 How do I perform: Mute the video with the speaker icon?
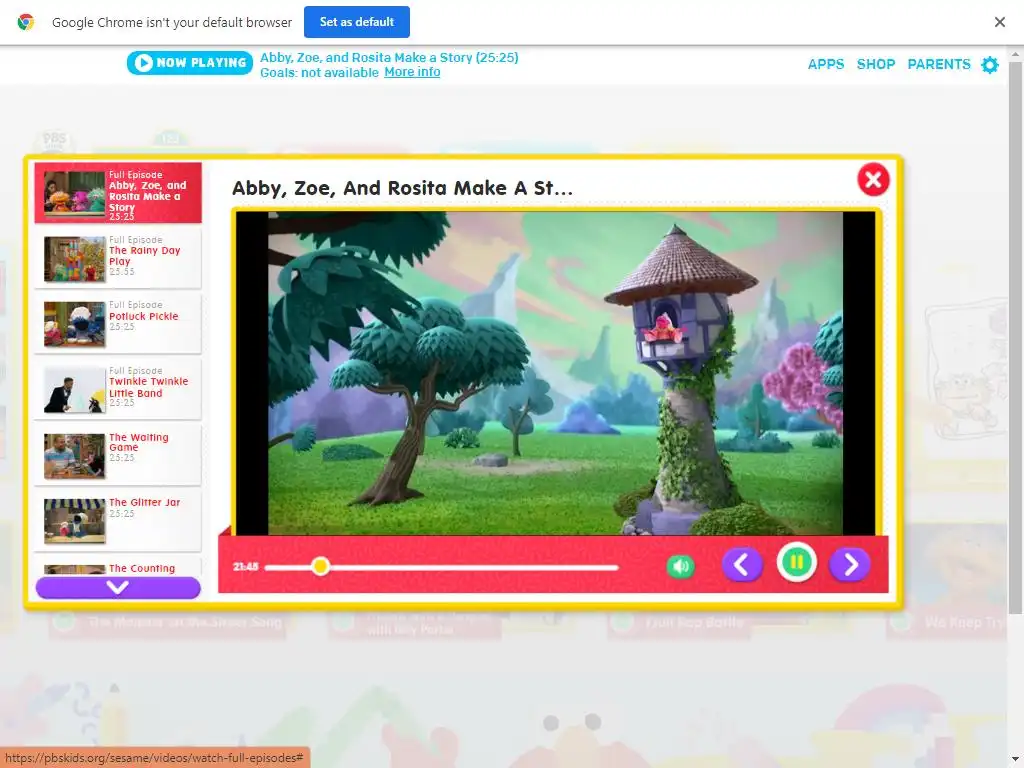click(x=680, y=566)
